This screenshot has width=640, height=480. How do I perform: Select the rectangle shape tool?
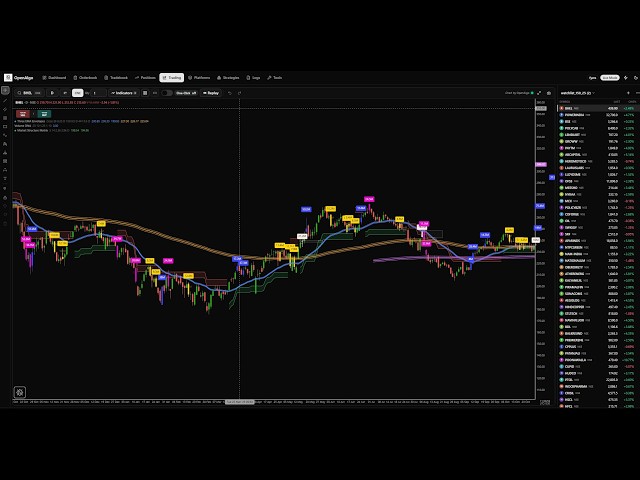[5, 127]
